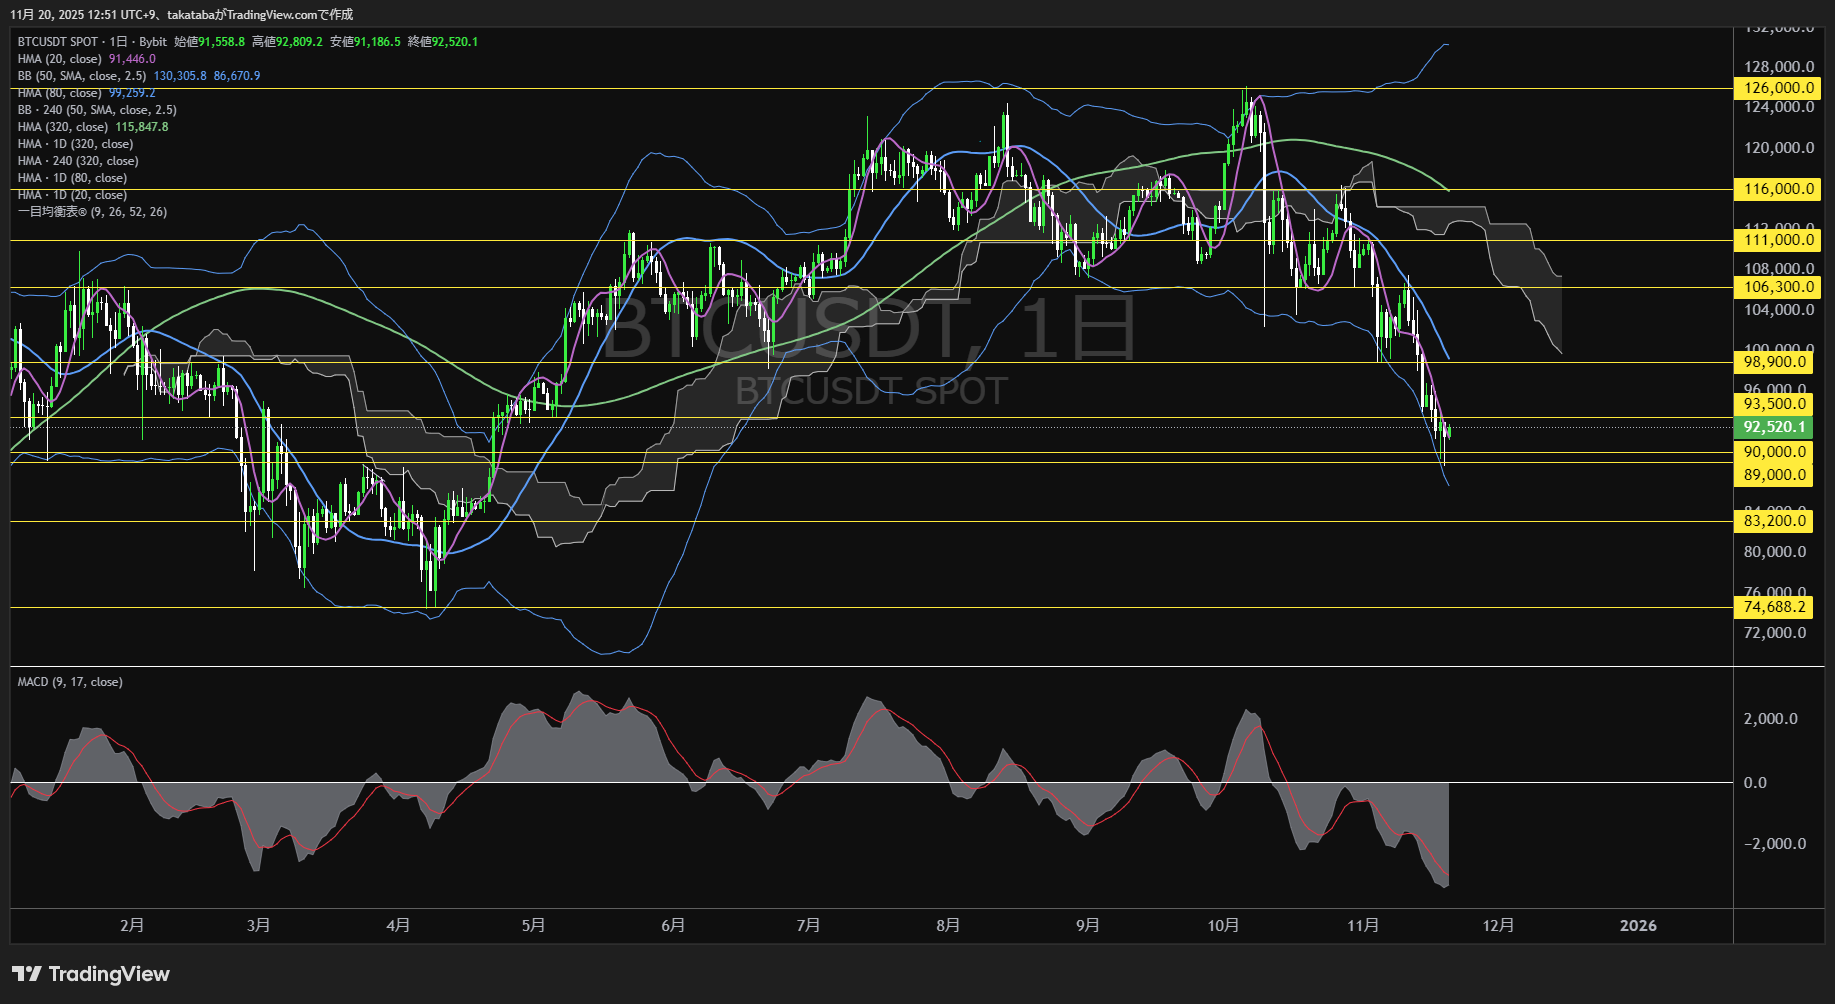Select the 83,200.0 yellow price label
Image resolution: width=1835 pixels, height=1004 pixels.
coord(1774,521)
